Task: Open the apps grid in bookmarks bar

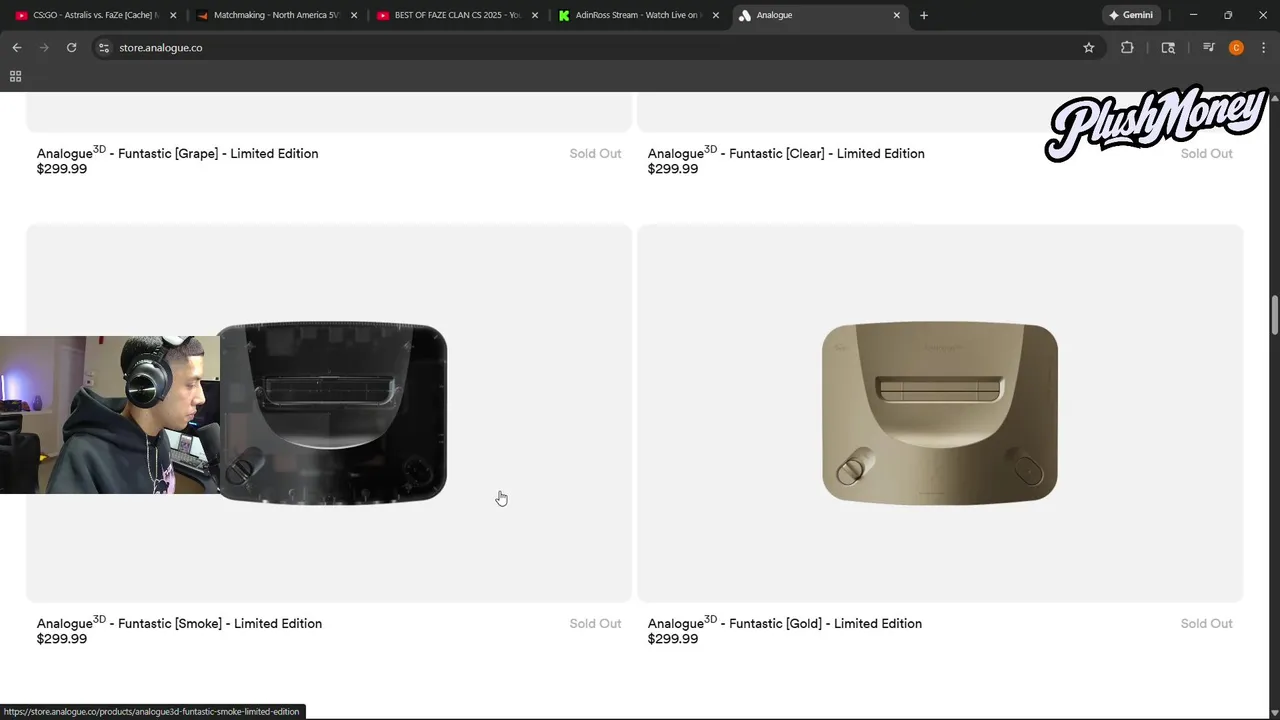Action: click(15, 76)
